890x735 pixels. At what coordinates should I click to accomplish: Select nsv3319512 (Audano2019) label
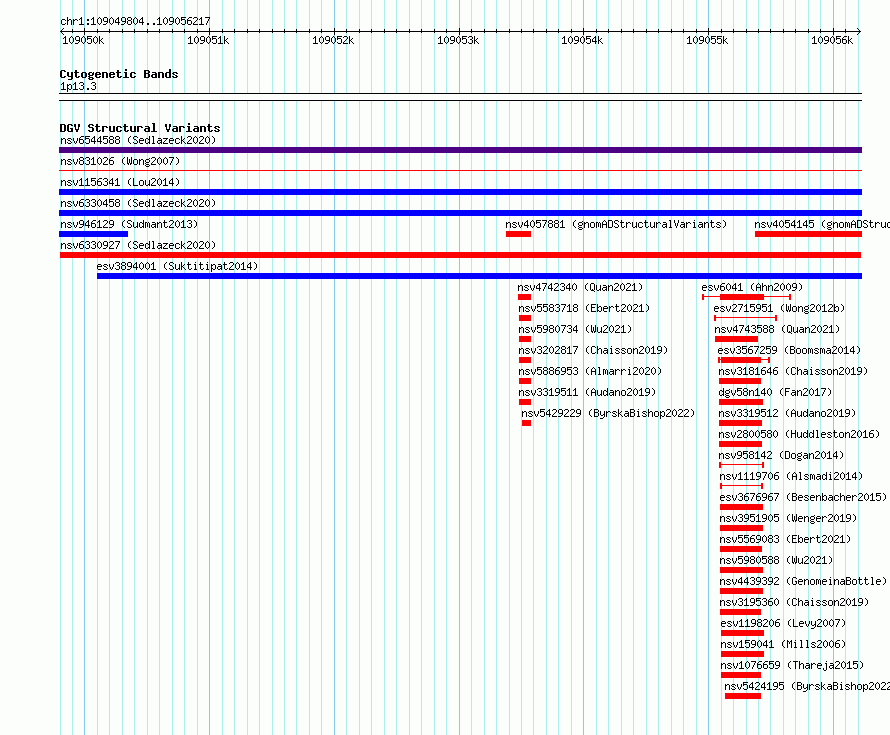tap(787, 413)
